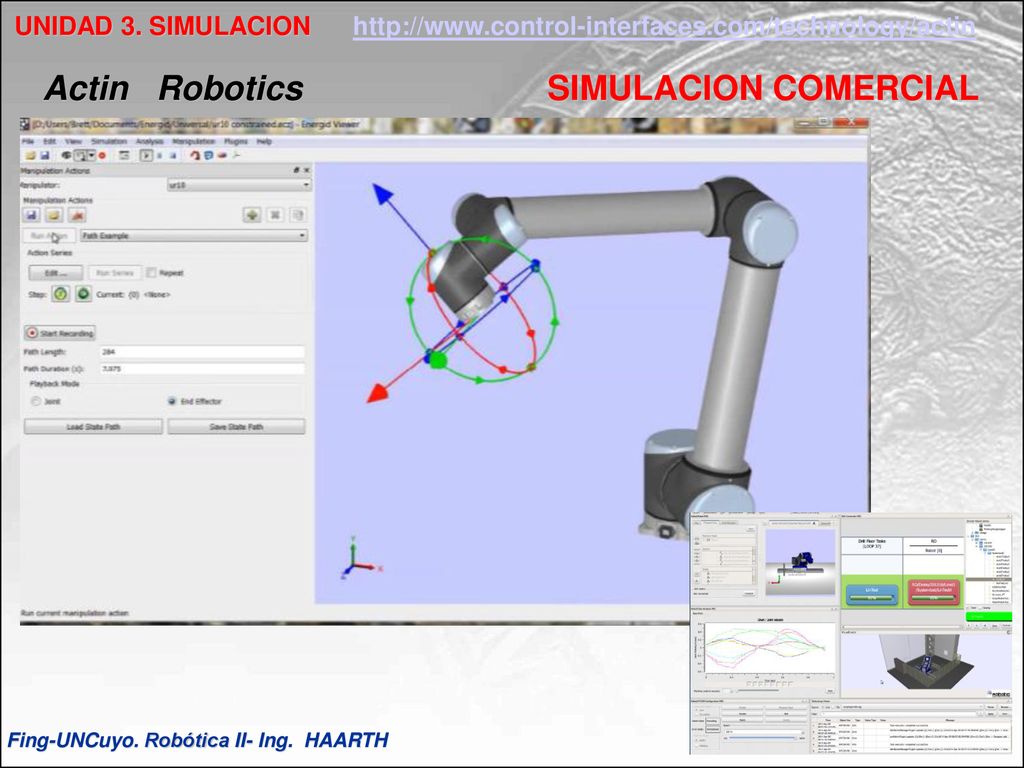Stop the simulation from the toolbar
Image resolution: width=1024 pixels, height=768 pixels.
click(172, 155)
